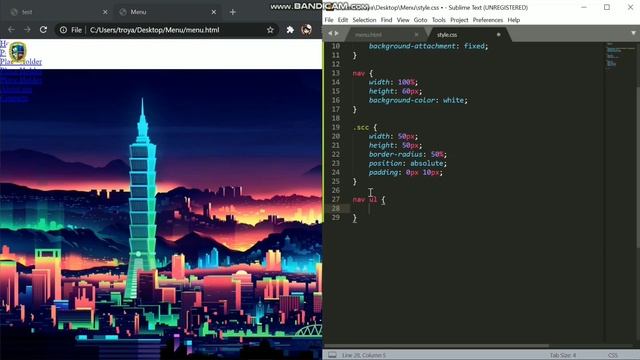The width and height of the screenshot is (640, 360).
Task: Open Sublime Text Edit menu
Action: click(343, 20)
